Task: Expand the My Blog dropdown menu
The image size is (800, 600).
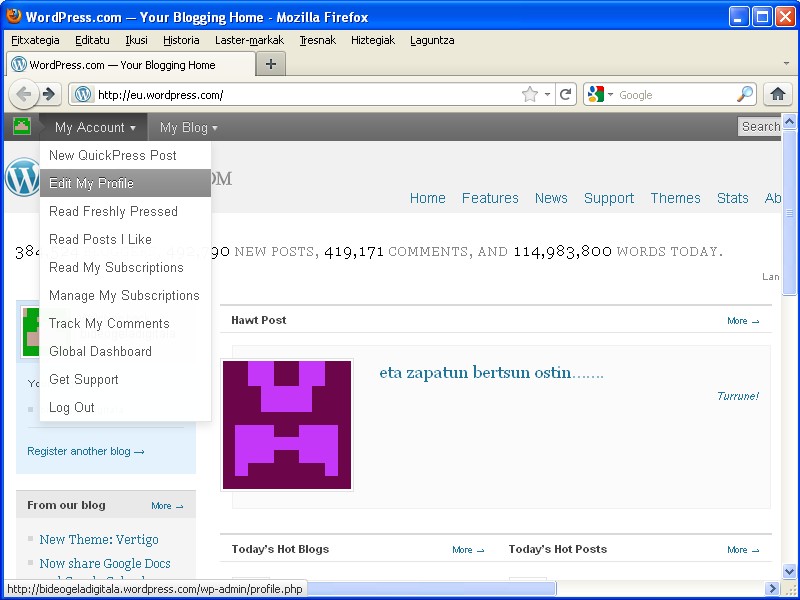Action: click(188, 127)
